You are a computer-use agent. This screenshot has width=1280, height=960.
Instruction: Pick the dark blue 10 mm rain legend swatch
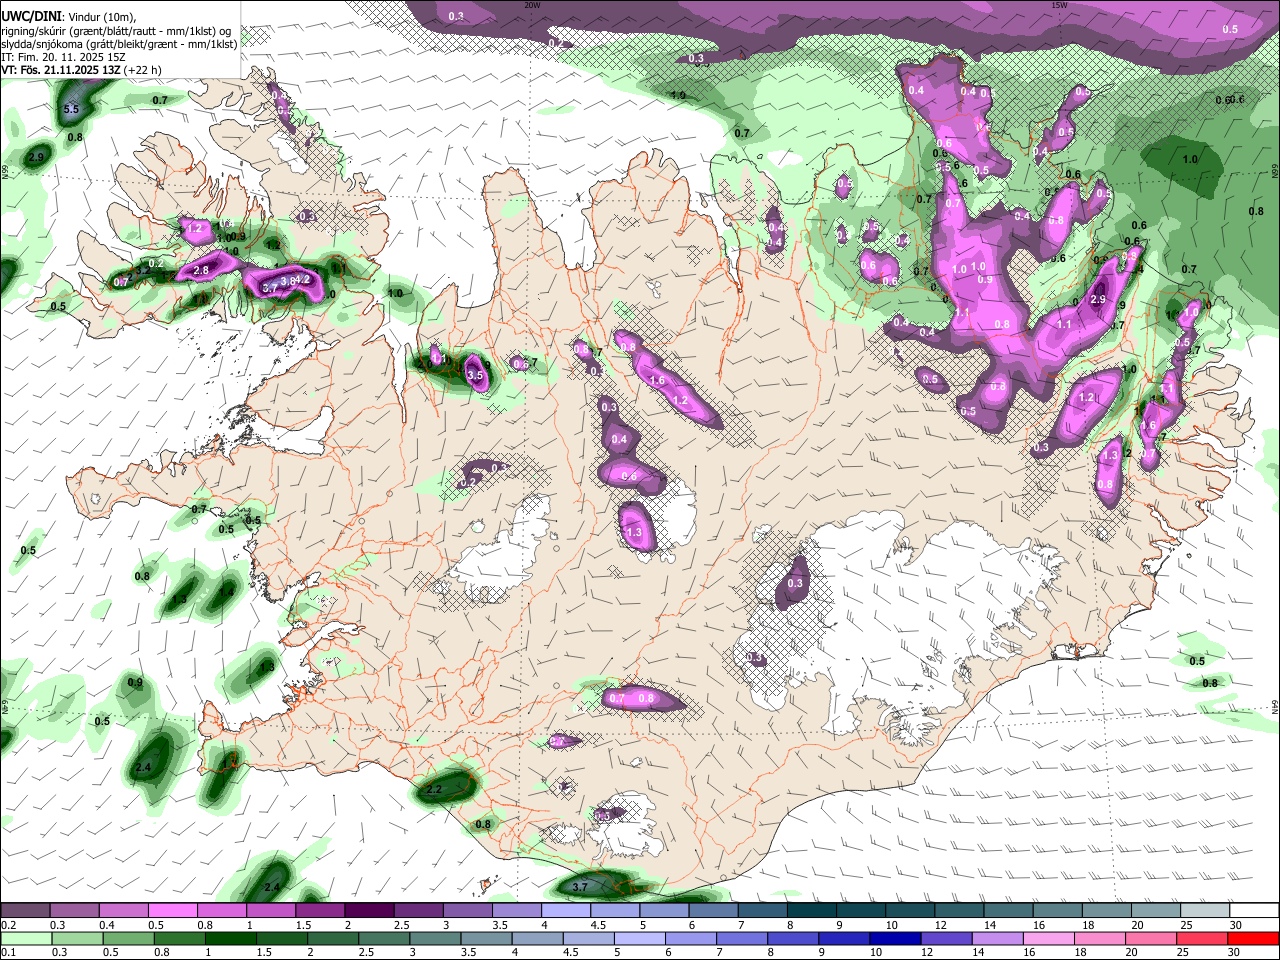894,938
